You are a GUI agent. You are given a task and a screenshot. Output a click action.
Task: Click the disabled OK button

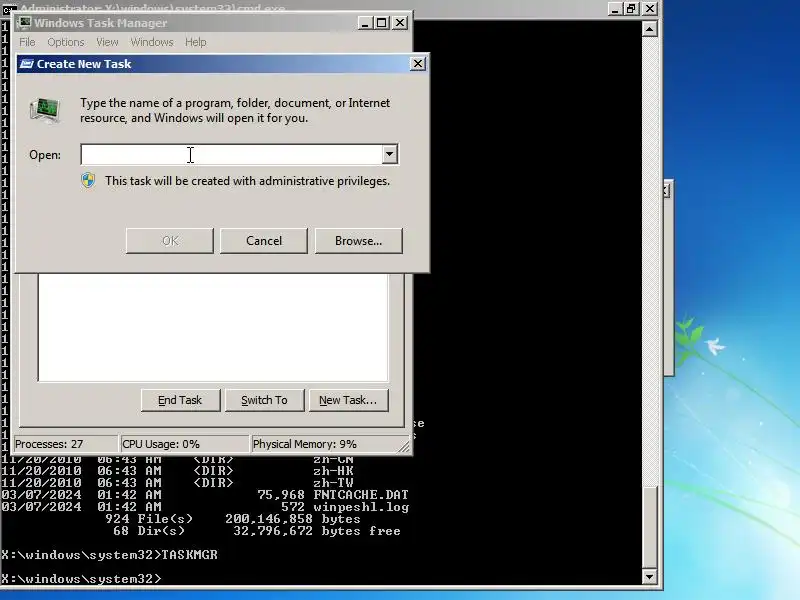pos(170,241)
